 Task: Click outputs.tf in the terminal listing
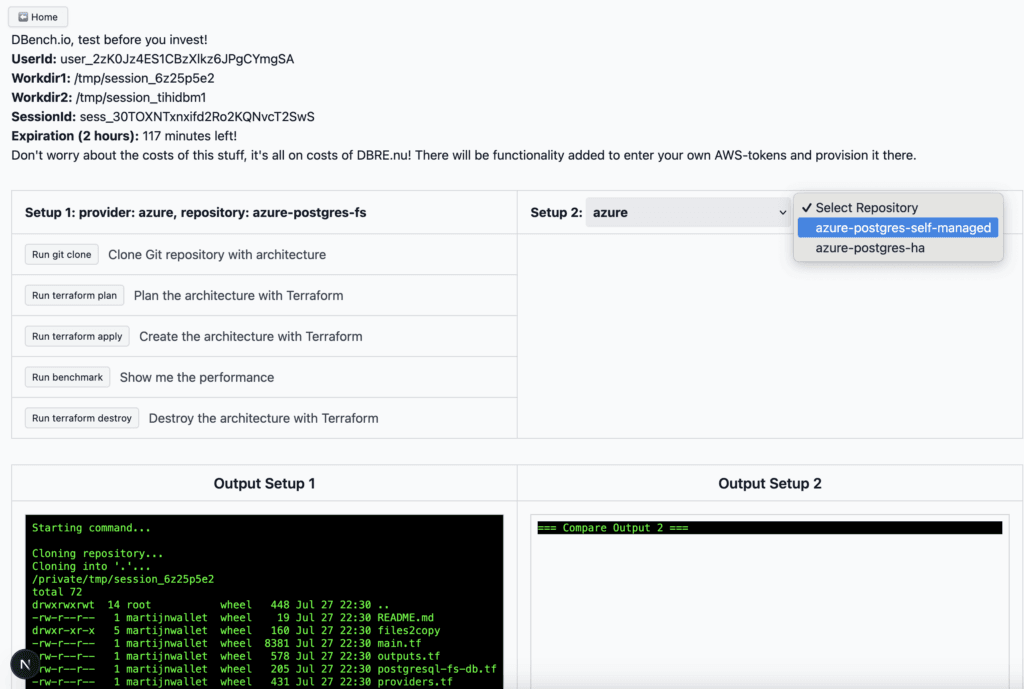[409, 656]
